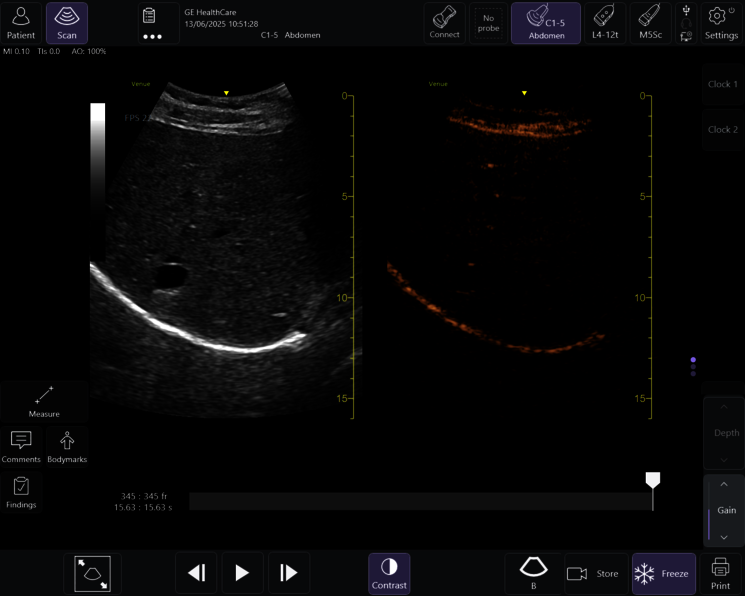Play the cine loop
Viewport: 745px width, 596px height.
pos(242,573)
